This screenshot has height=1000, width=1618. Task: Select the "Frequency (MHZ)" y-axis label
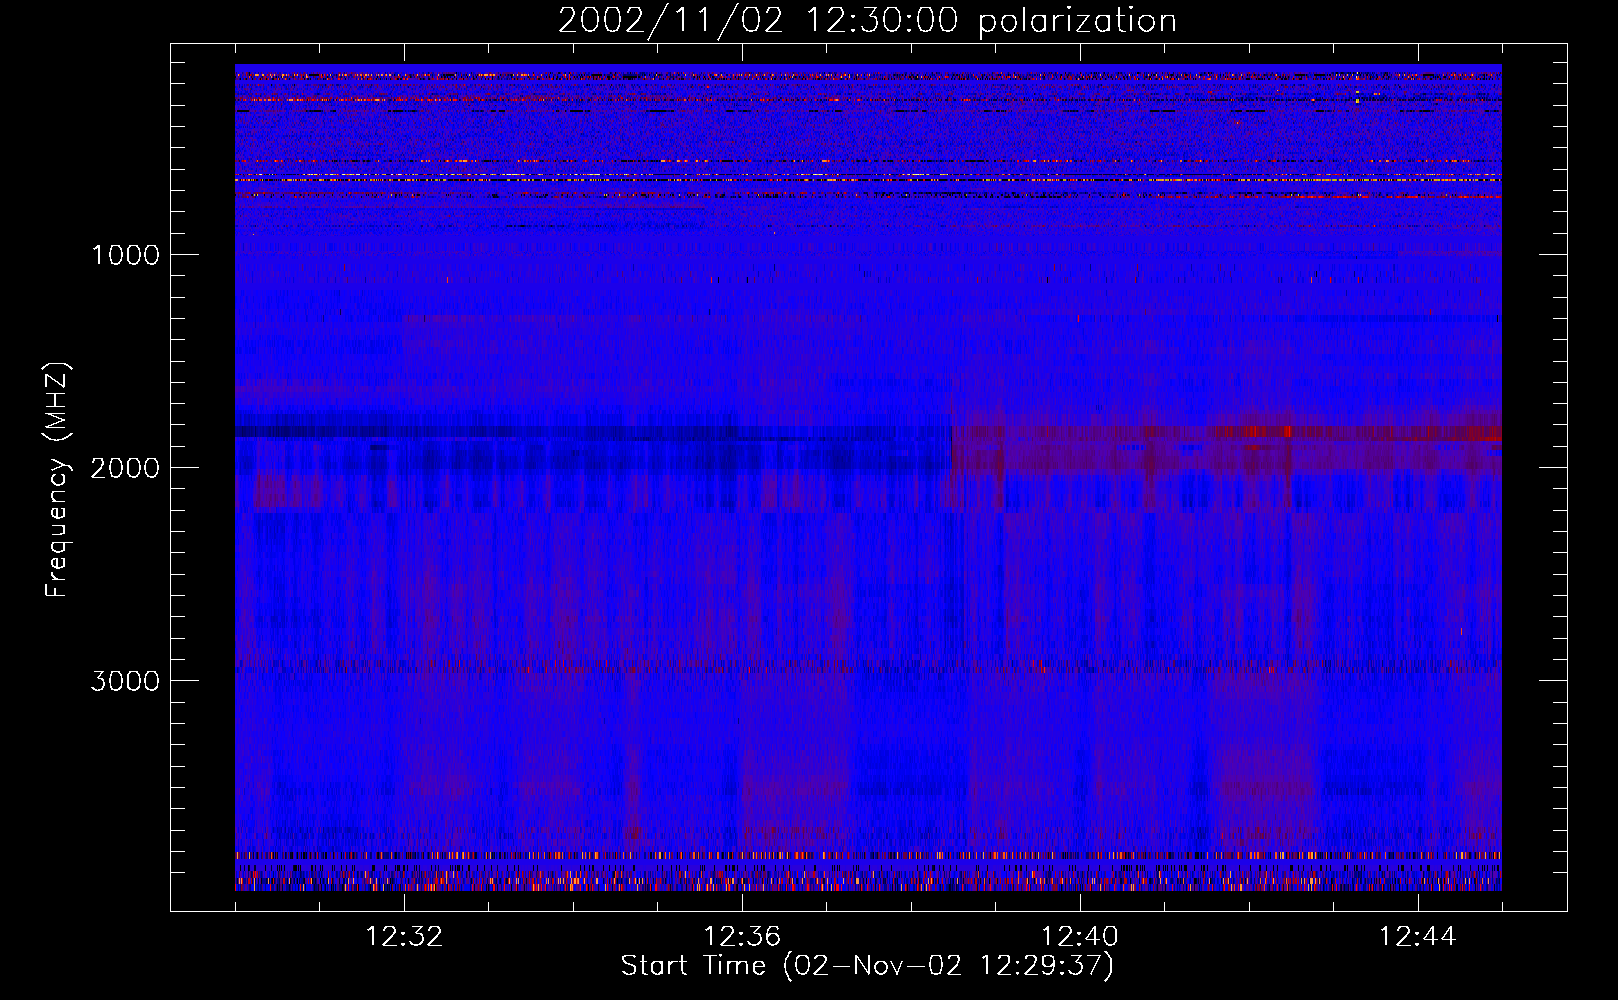(57, 480)
